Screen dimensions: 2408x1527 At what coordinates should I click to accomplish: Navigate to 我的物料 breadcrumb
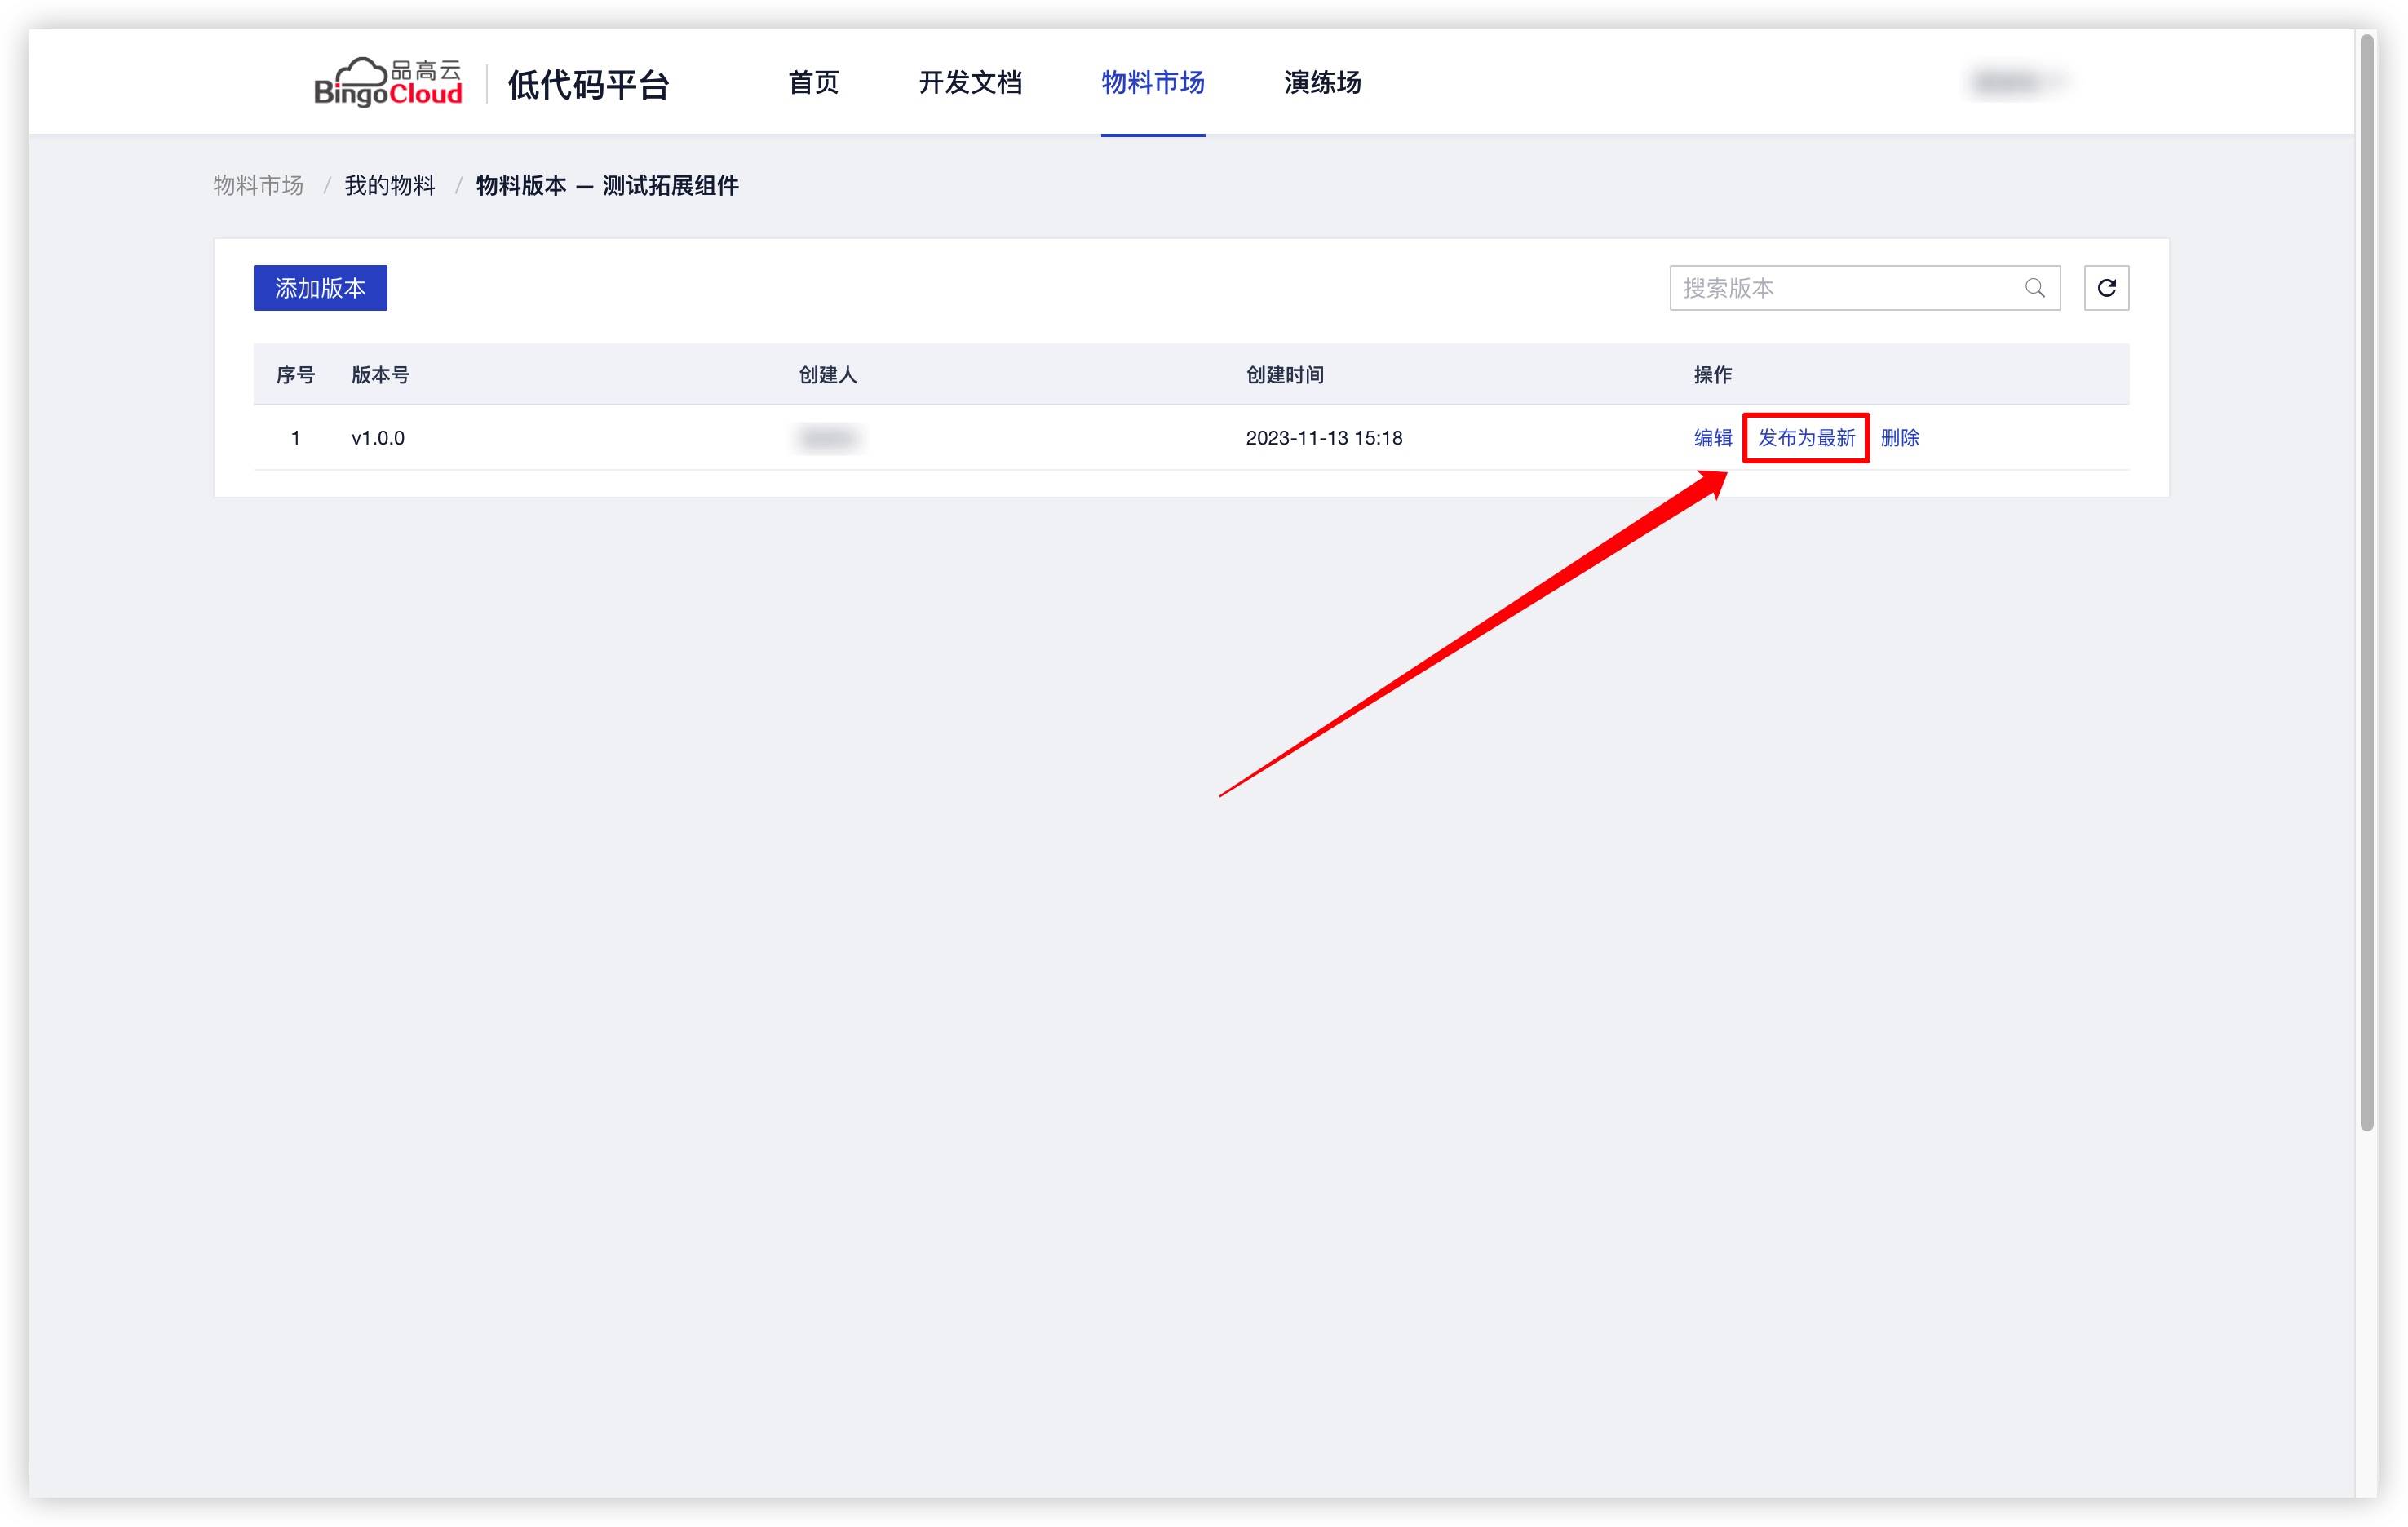coord(390,185)
